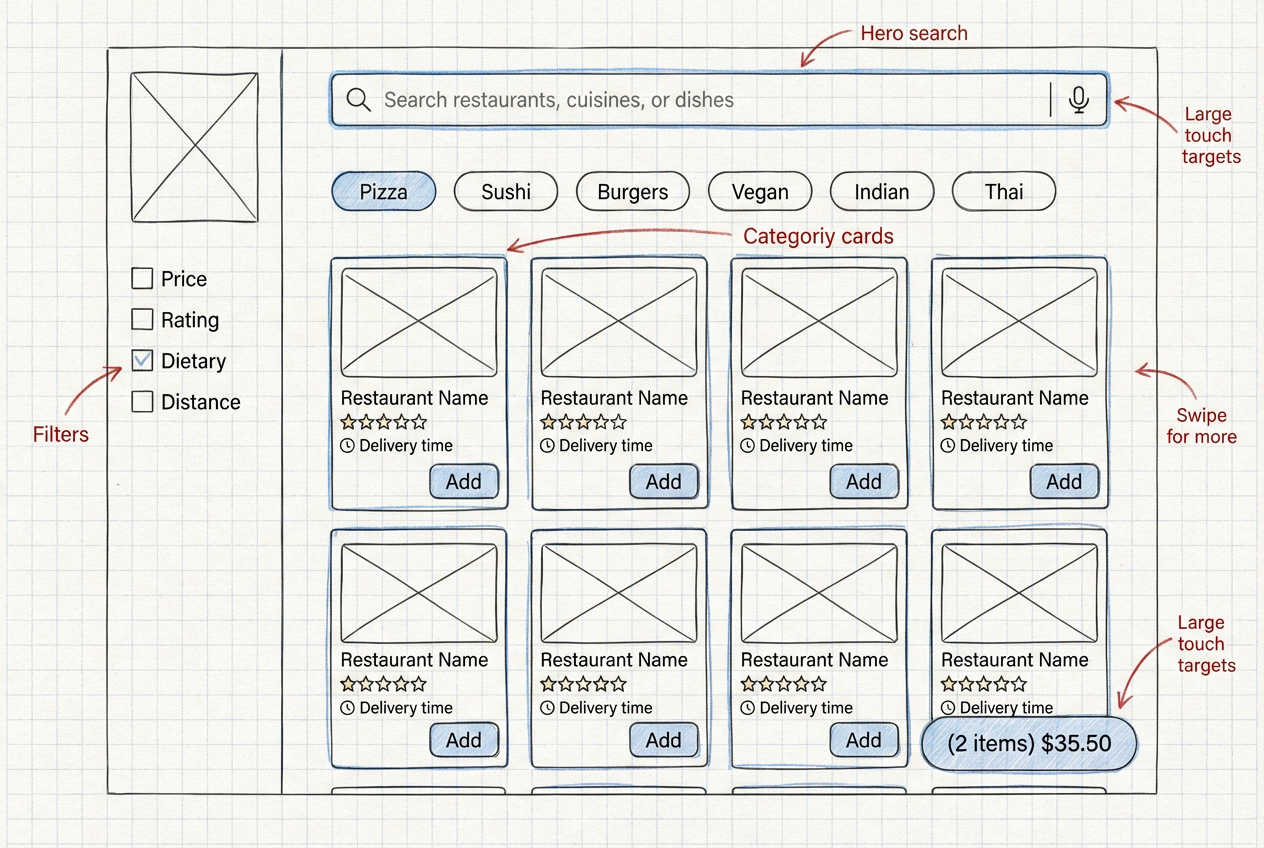Viewport: 1264px width, 848px height.
Task: Click the sidebar logo image placeholder
Action: point(194,147)
